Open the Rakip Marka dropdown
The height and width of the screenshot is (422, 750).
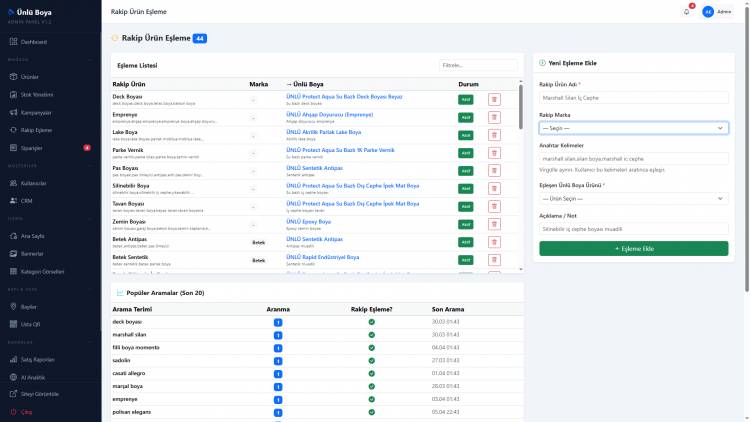tap(633, 128)
